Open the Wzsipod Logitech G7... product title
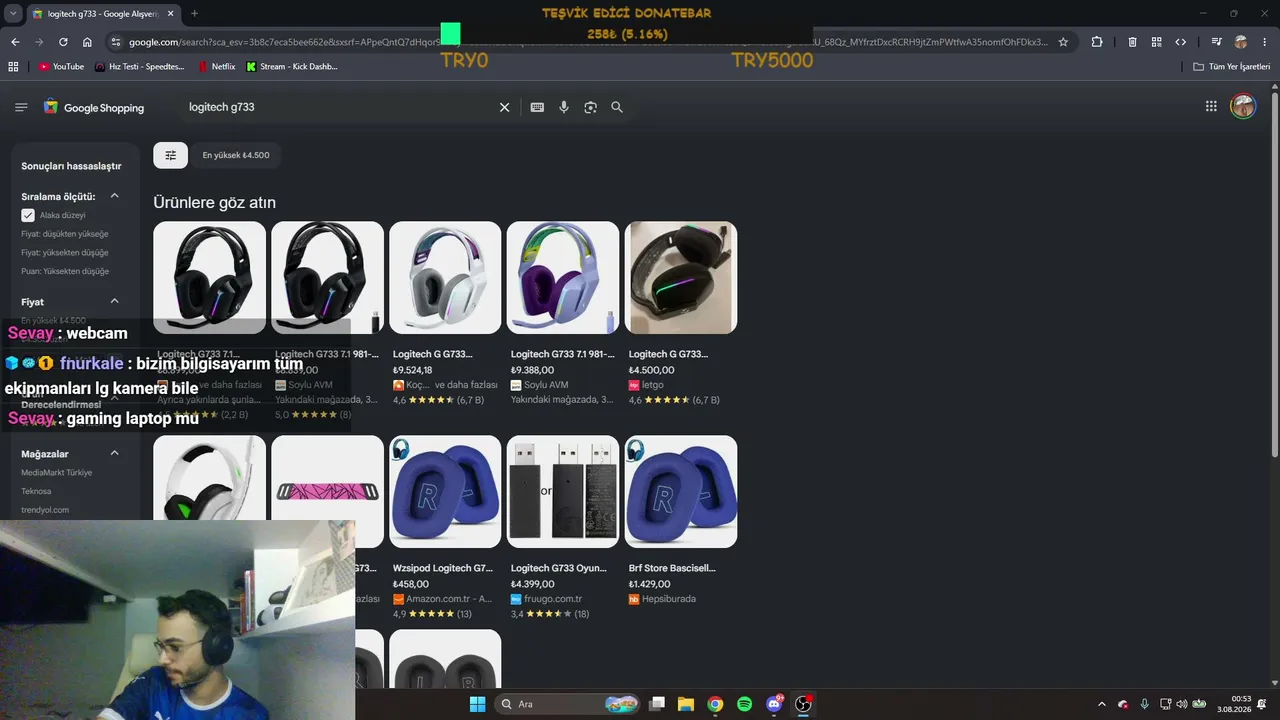 tap(443, 568)
